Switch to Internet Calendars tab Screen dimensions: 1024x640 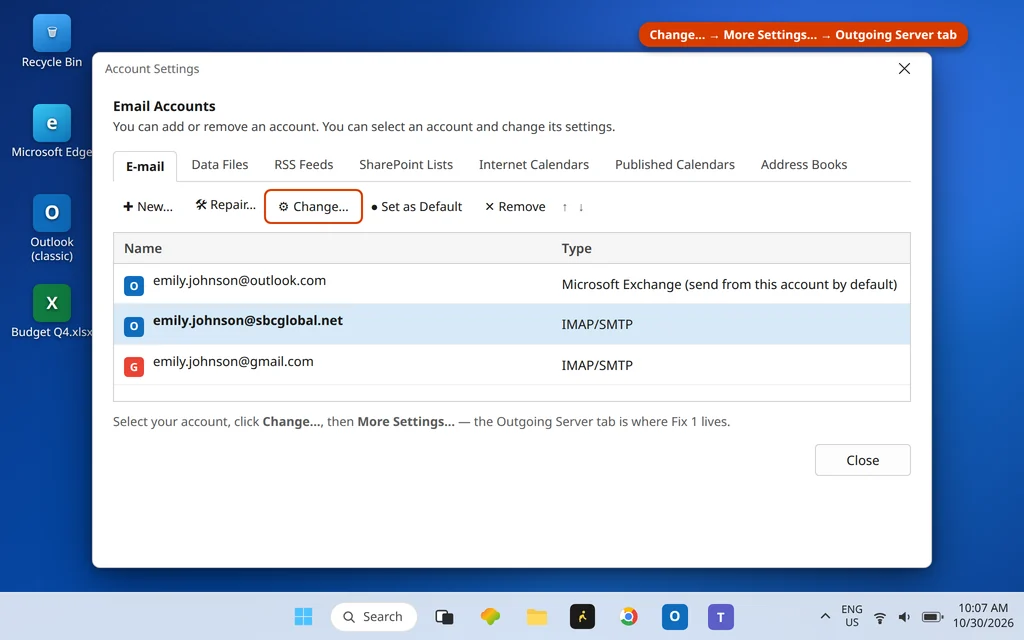coord(534,165)
